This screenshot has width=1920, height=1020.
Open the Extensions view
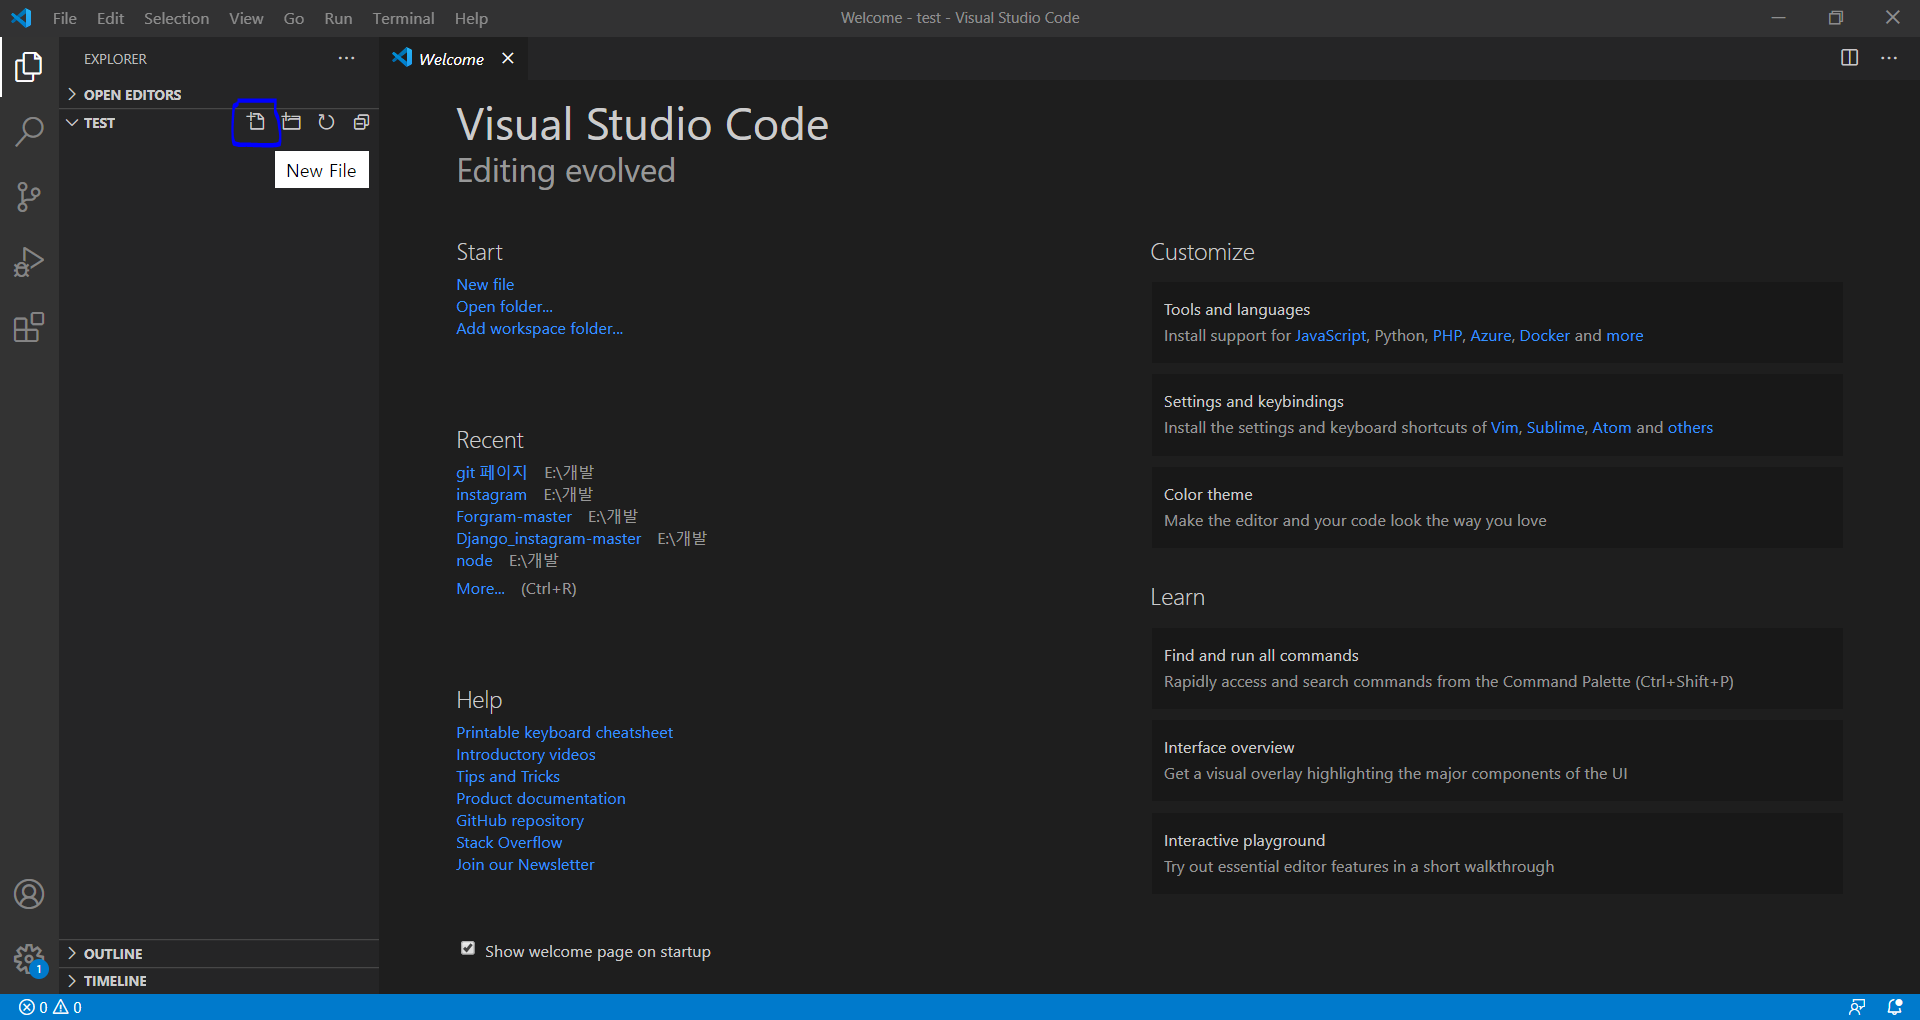[29, 328]
